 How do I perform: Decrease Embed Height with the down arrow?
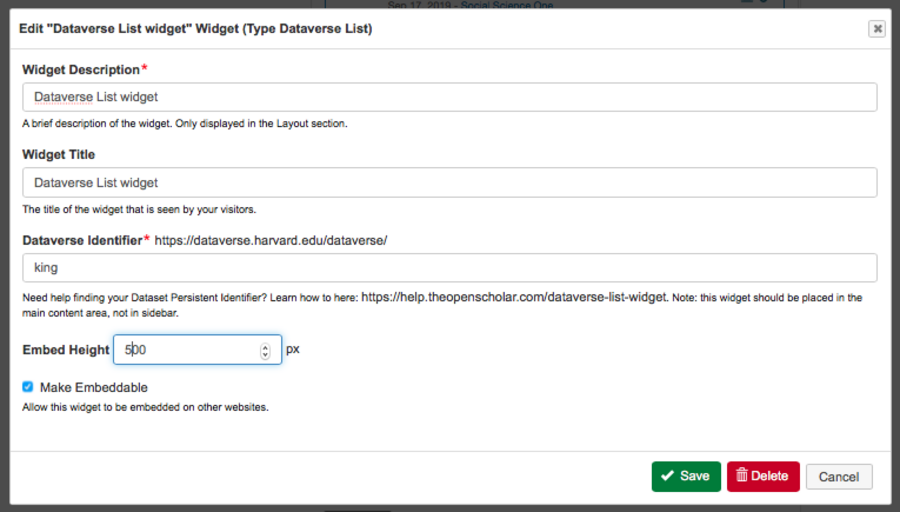[x=265, y=355]
